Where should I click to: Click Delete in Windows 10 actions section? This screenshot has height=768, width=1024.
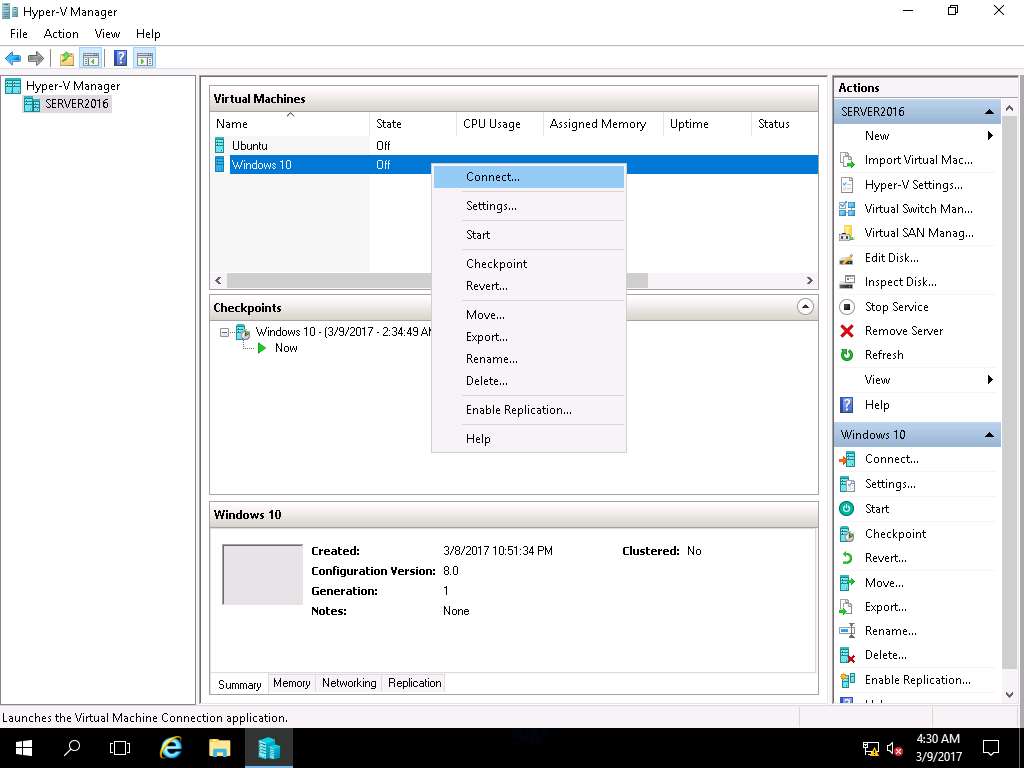tap(886, 655)
